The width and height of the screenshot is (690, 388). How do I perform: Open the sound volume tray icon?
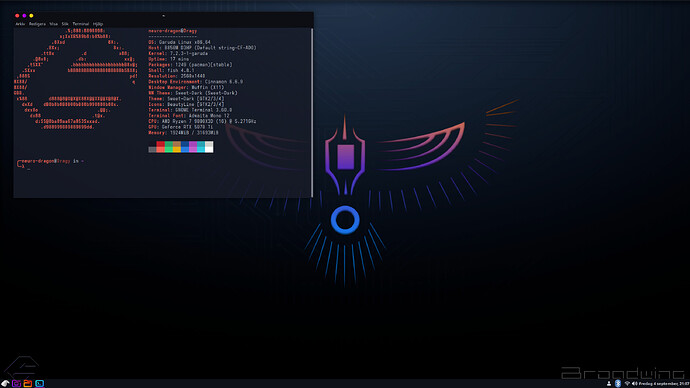(x=634, y=384)
